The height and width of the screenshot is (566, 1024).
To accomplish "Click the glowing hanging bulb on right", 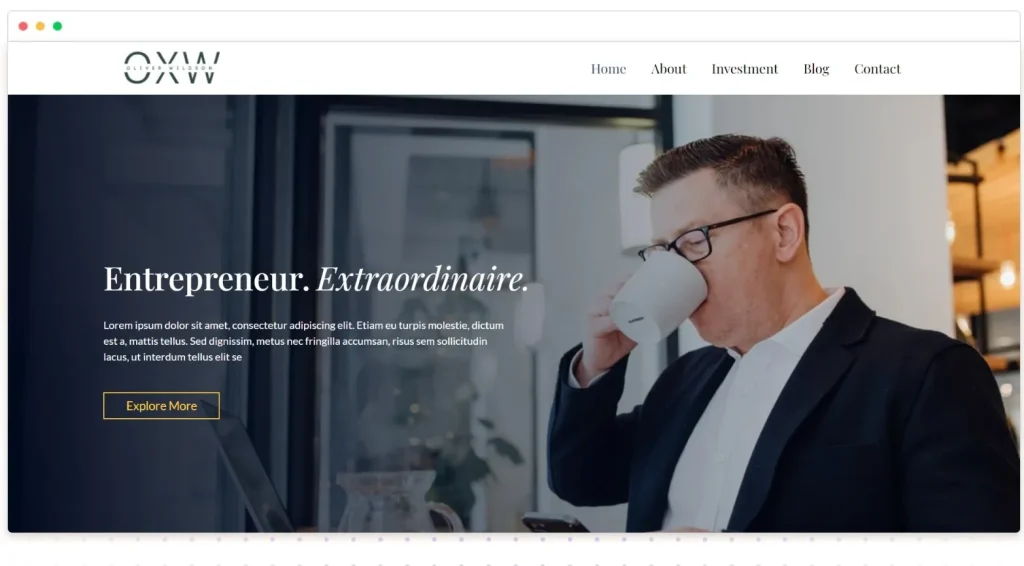I will pyautogui.click(x=1006, y=274).
